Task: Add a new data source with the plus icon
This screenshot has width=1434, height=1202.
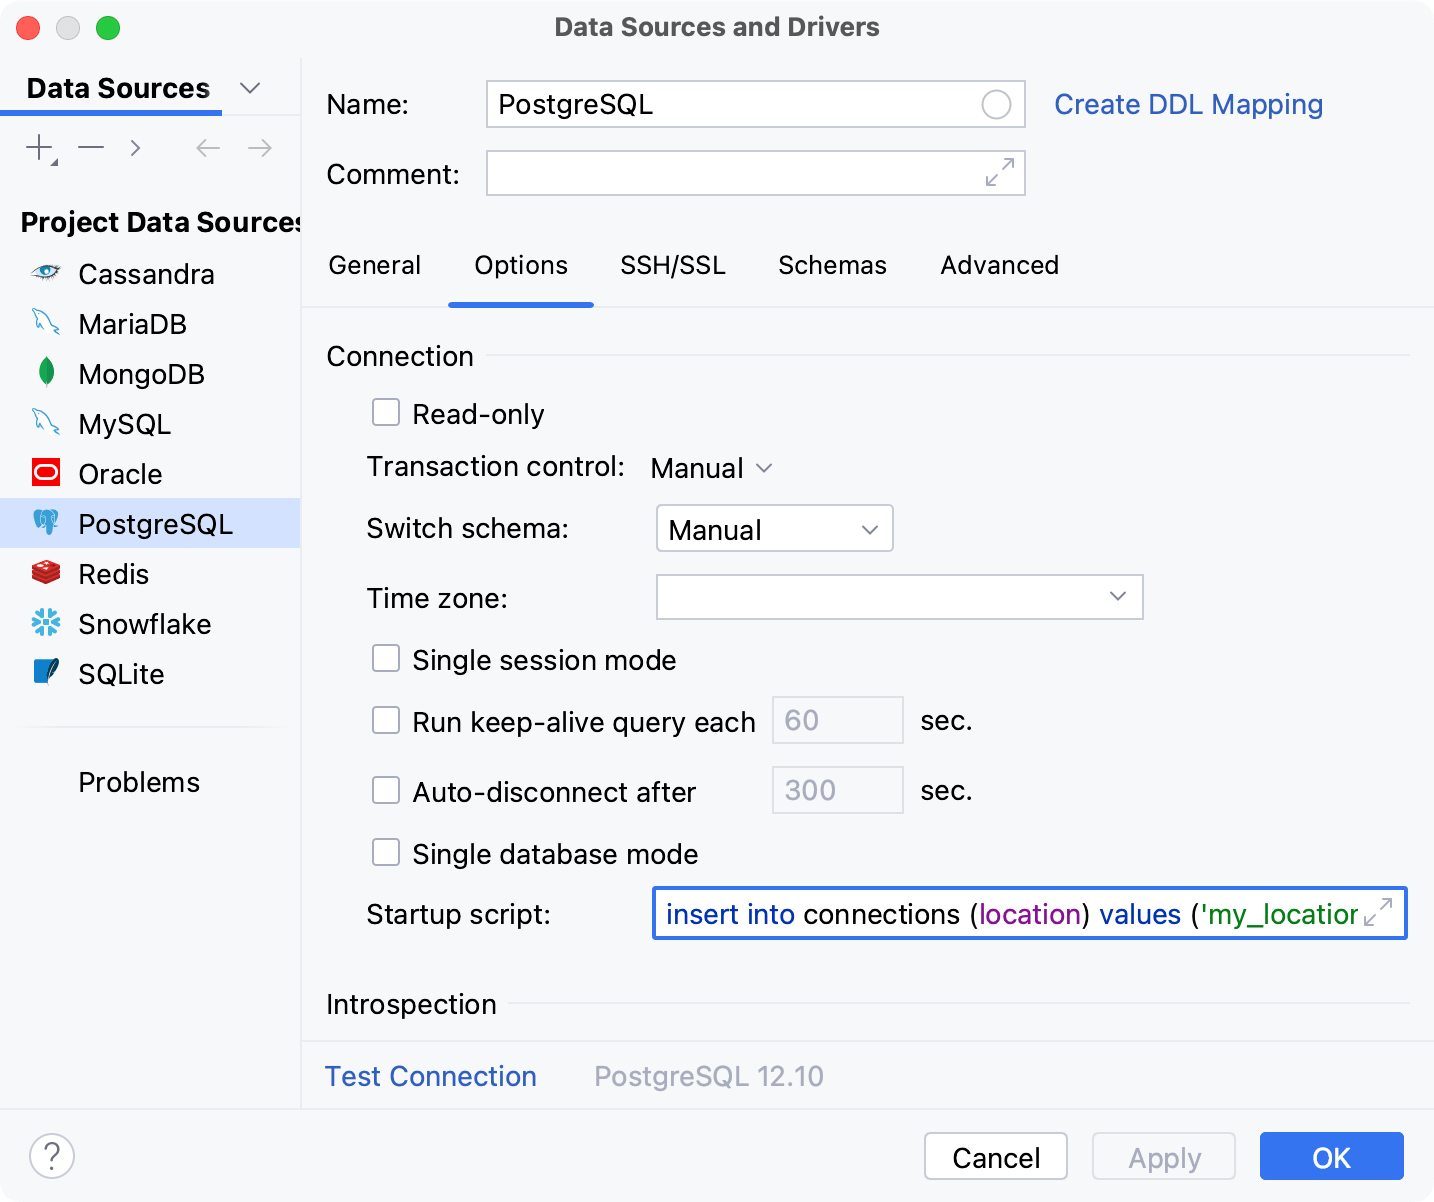Action: tap(38, 147)
